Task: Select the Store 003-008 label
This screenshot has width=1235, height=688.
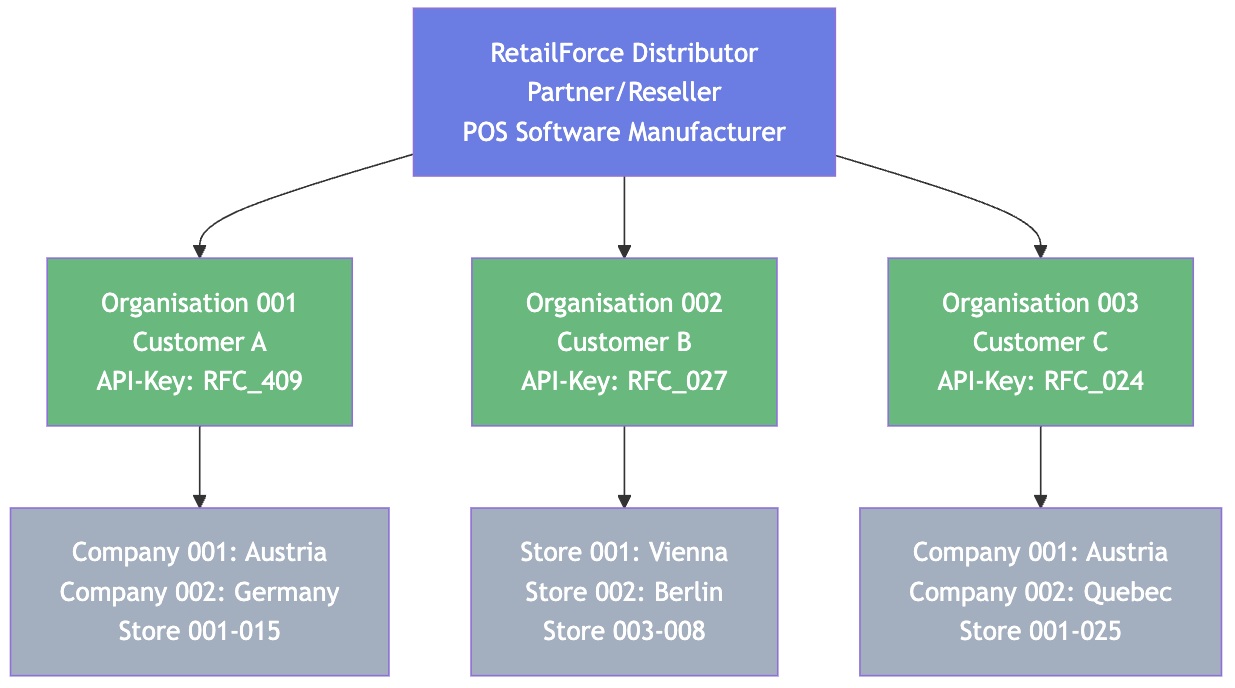Action: pos(623,631)
